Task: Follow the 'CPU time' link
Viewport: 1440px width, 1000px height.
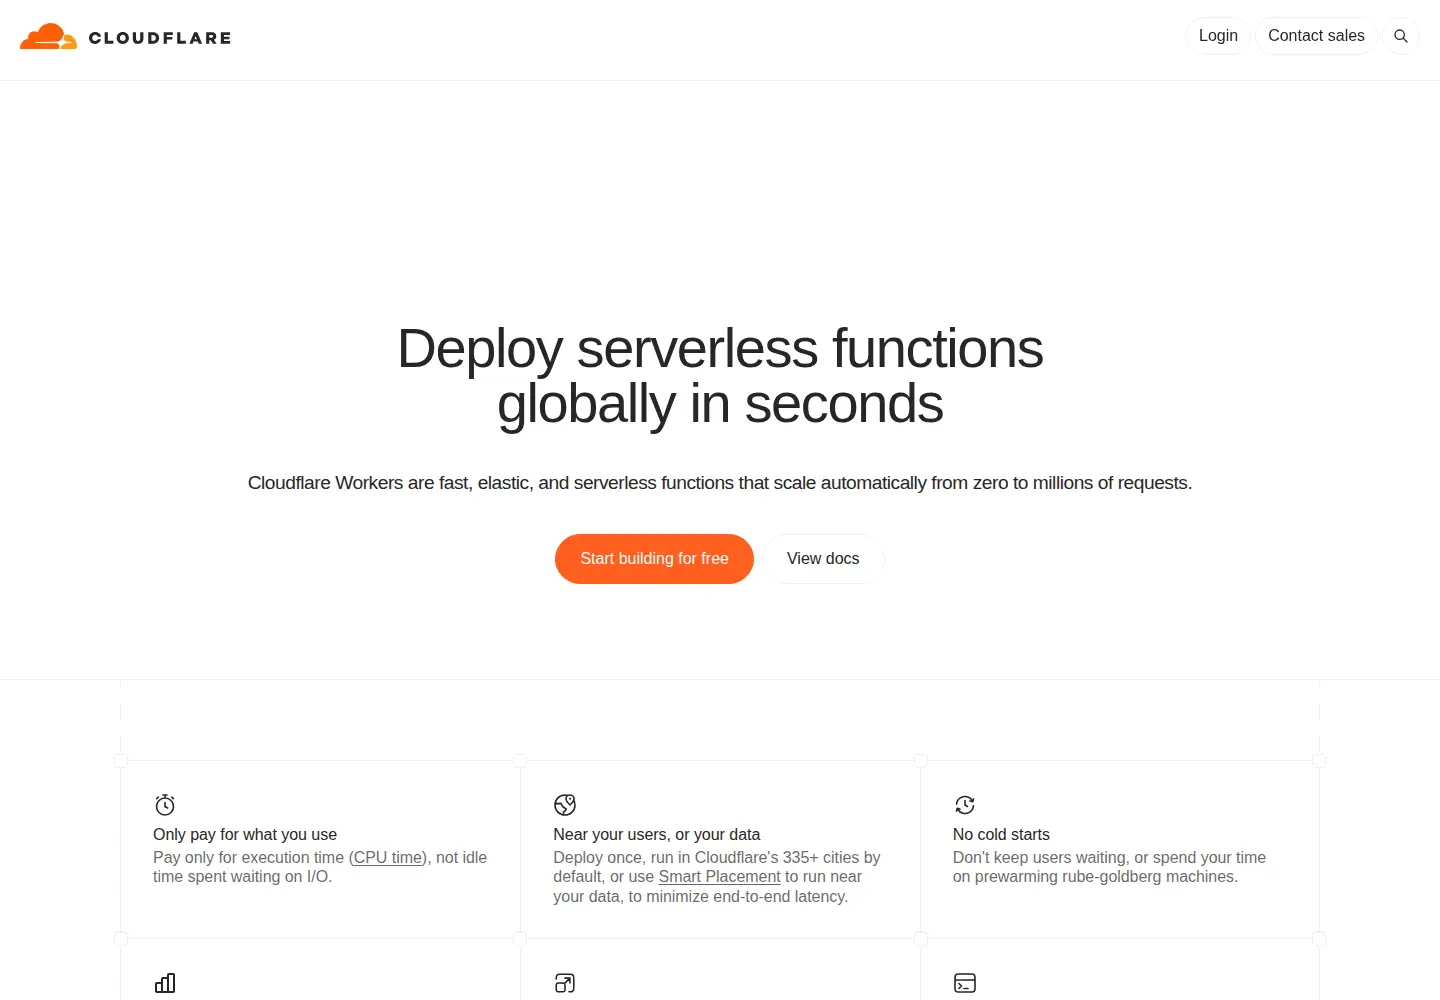Action: pos(388,858)
